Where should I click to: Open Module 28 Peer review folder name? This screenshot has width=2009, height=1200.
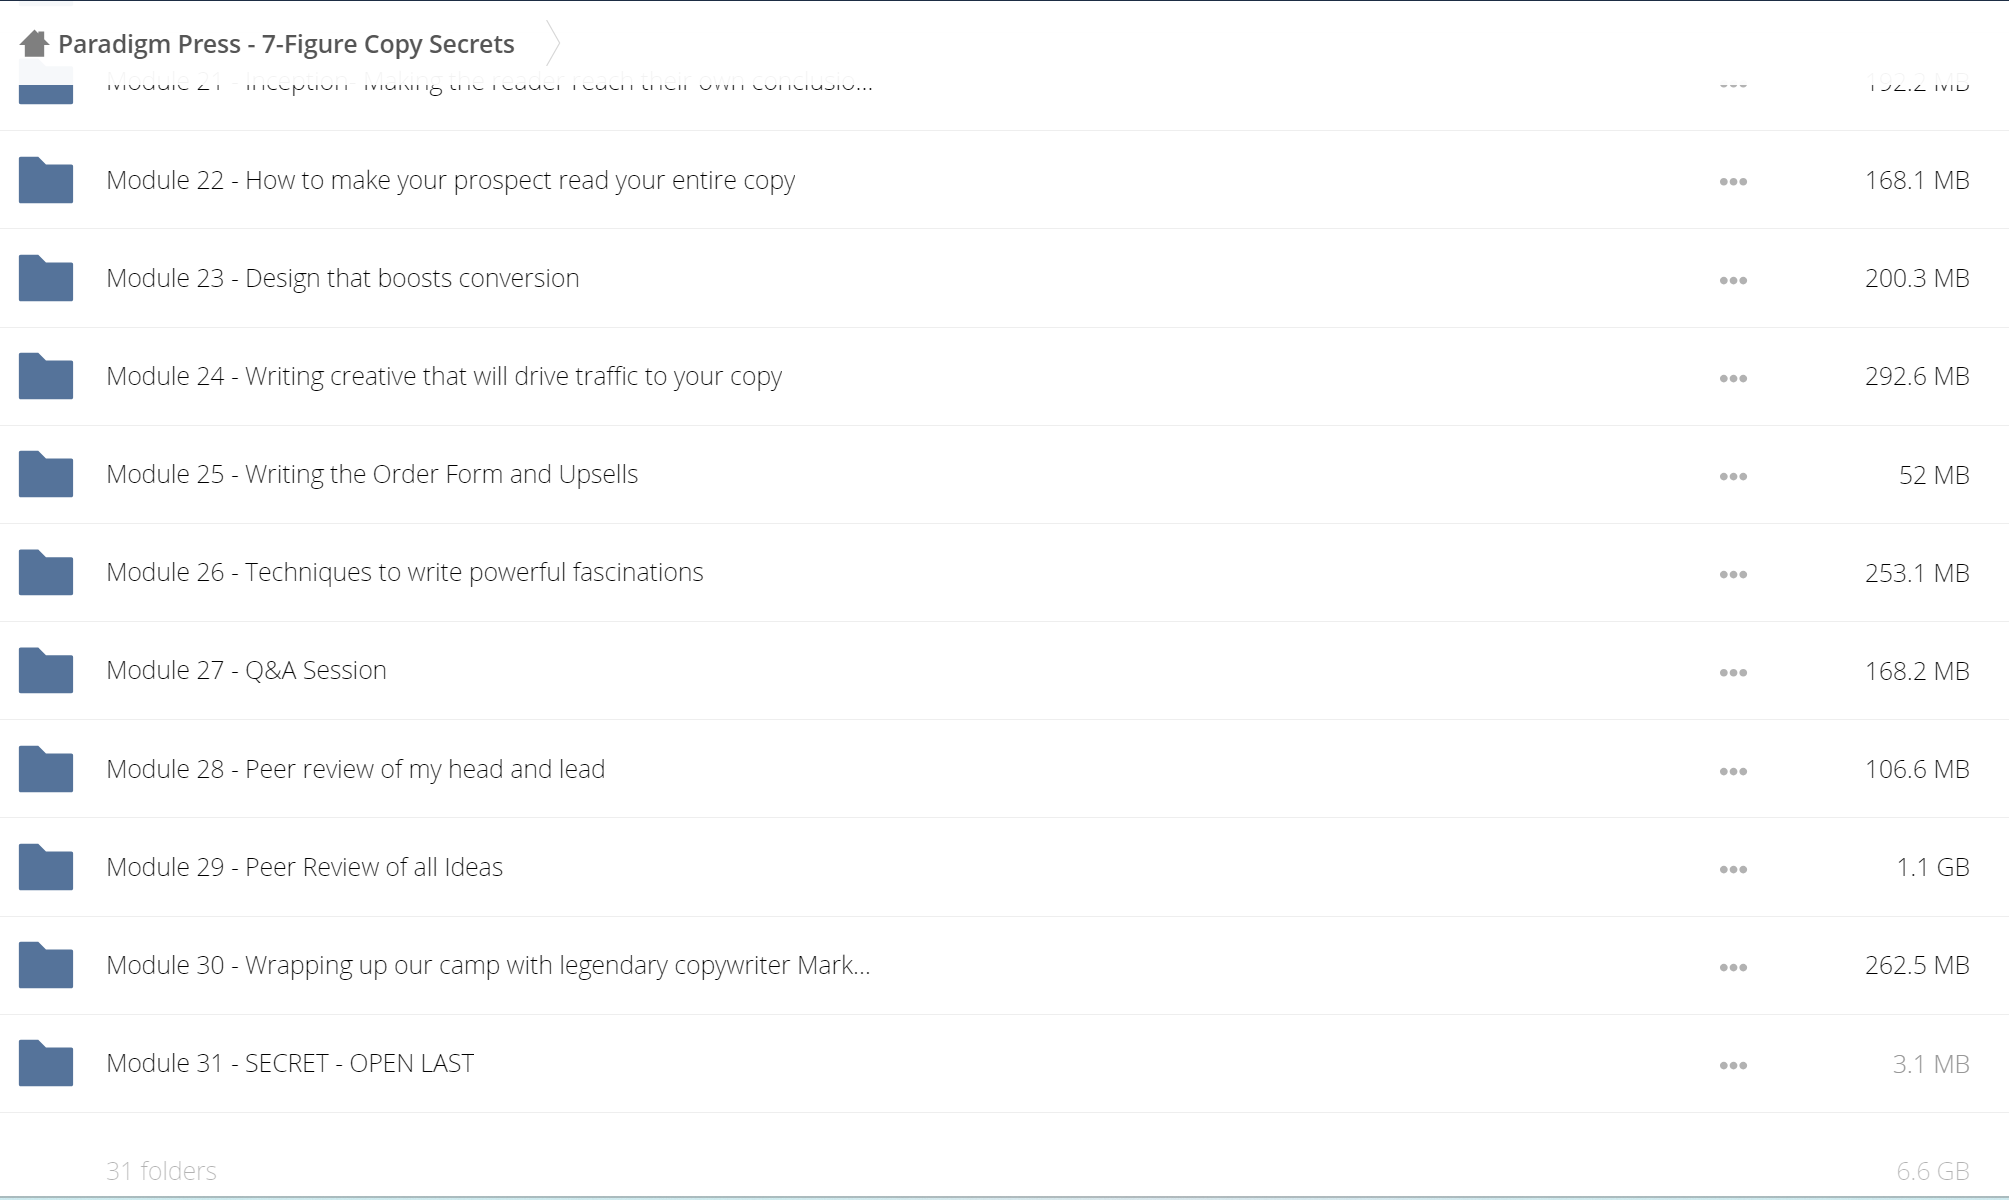tap(355, 769)
